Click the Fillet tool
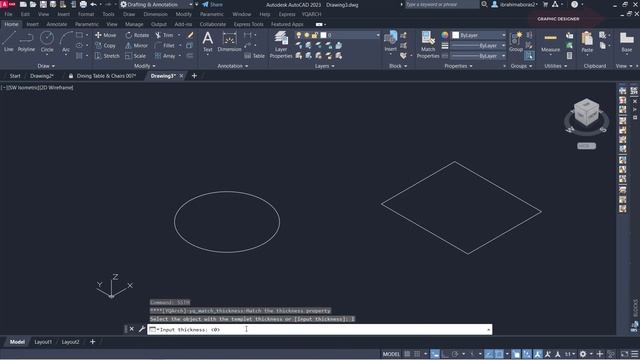 coord(165,45)
